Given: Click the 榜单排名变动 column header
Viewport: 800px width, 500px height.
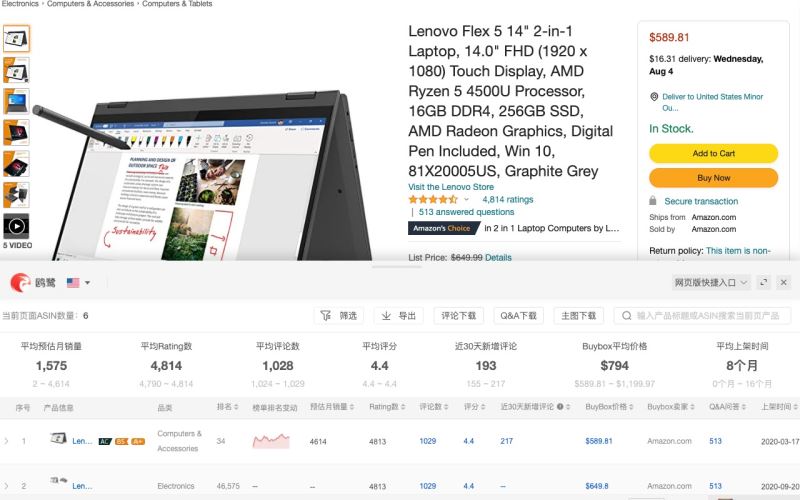Looking at the screenshot, I should click(274, 407).
